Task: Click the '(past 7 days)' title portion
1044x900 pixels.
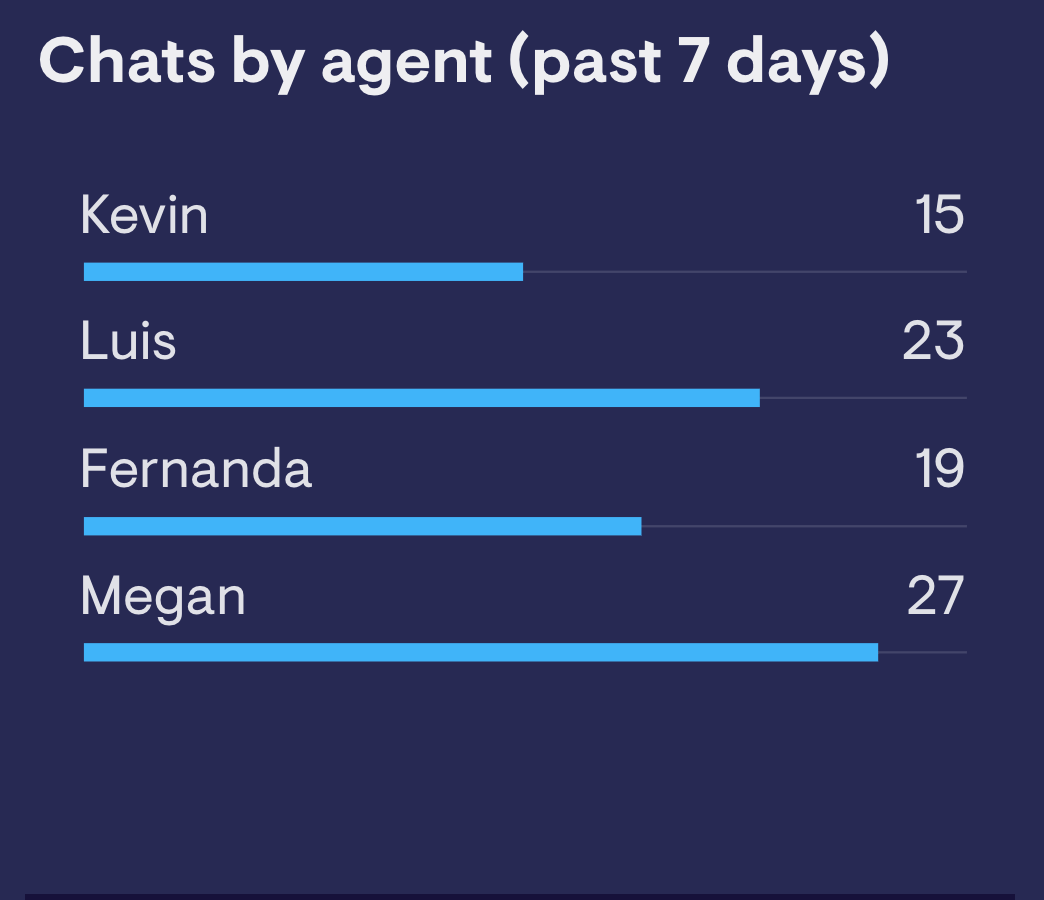Action: coord(699,63)
